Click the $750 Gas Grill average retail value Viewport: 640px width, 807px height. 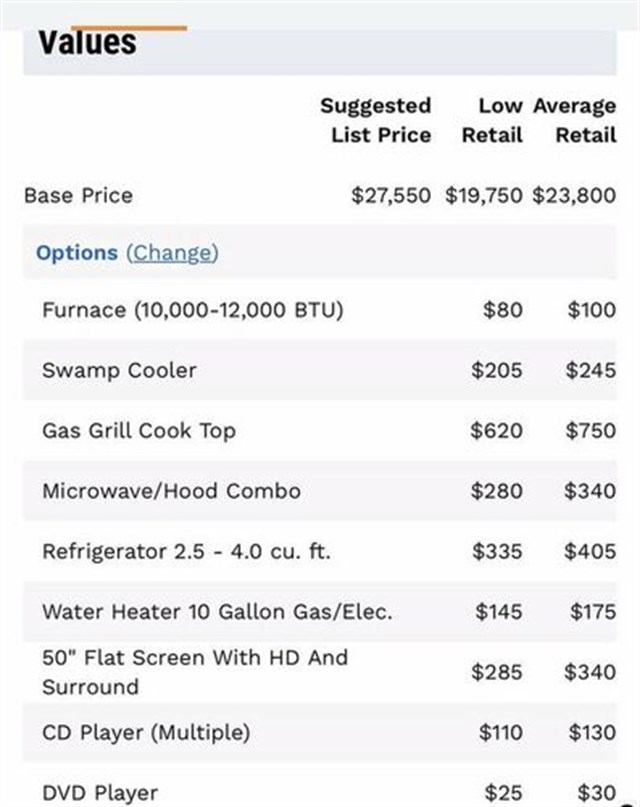click(590, 431)
